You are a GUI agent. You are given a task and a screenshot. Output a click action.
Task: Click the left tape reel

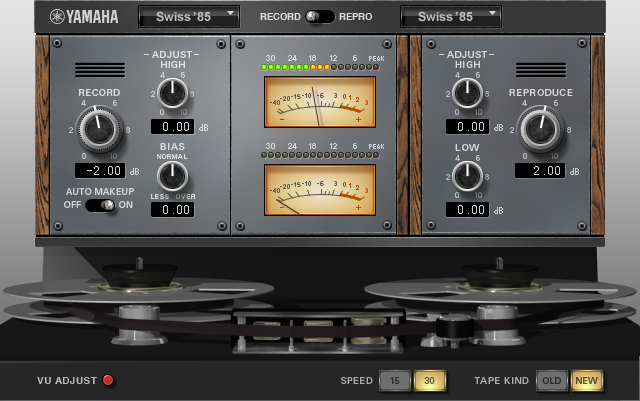point(139,291)
